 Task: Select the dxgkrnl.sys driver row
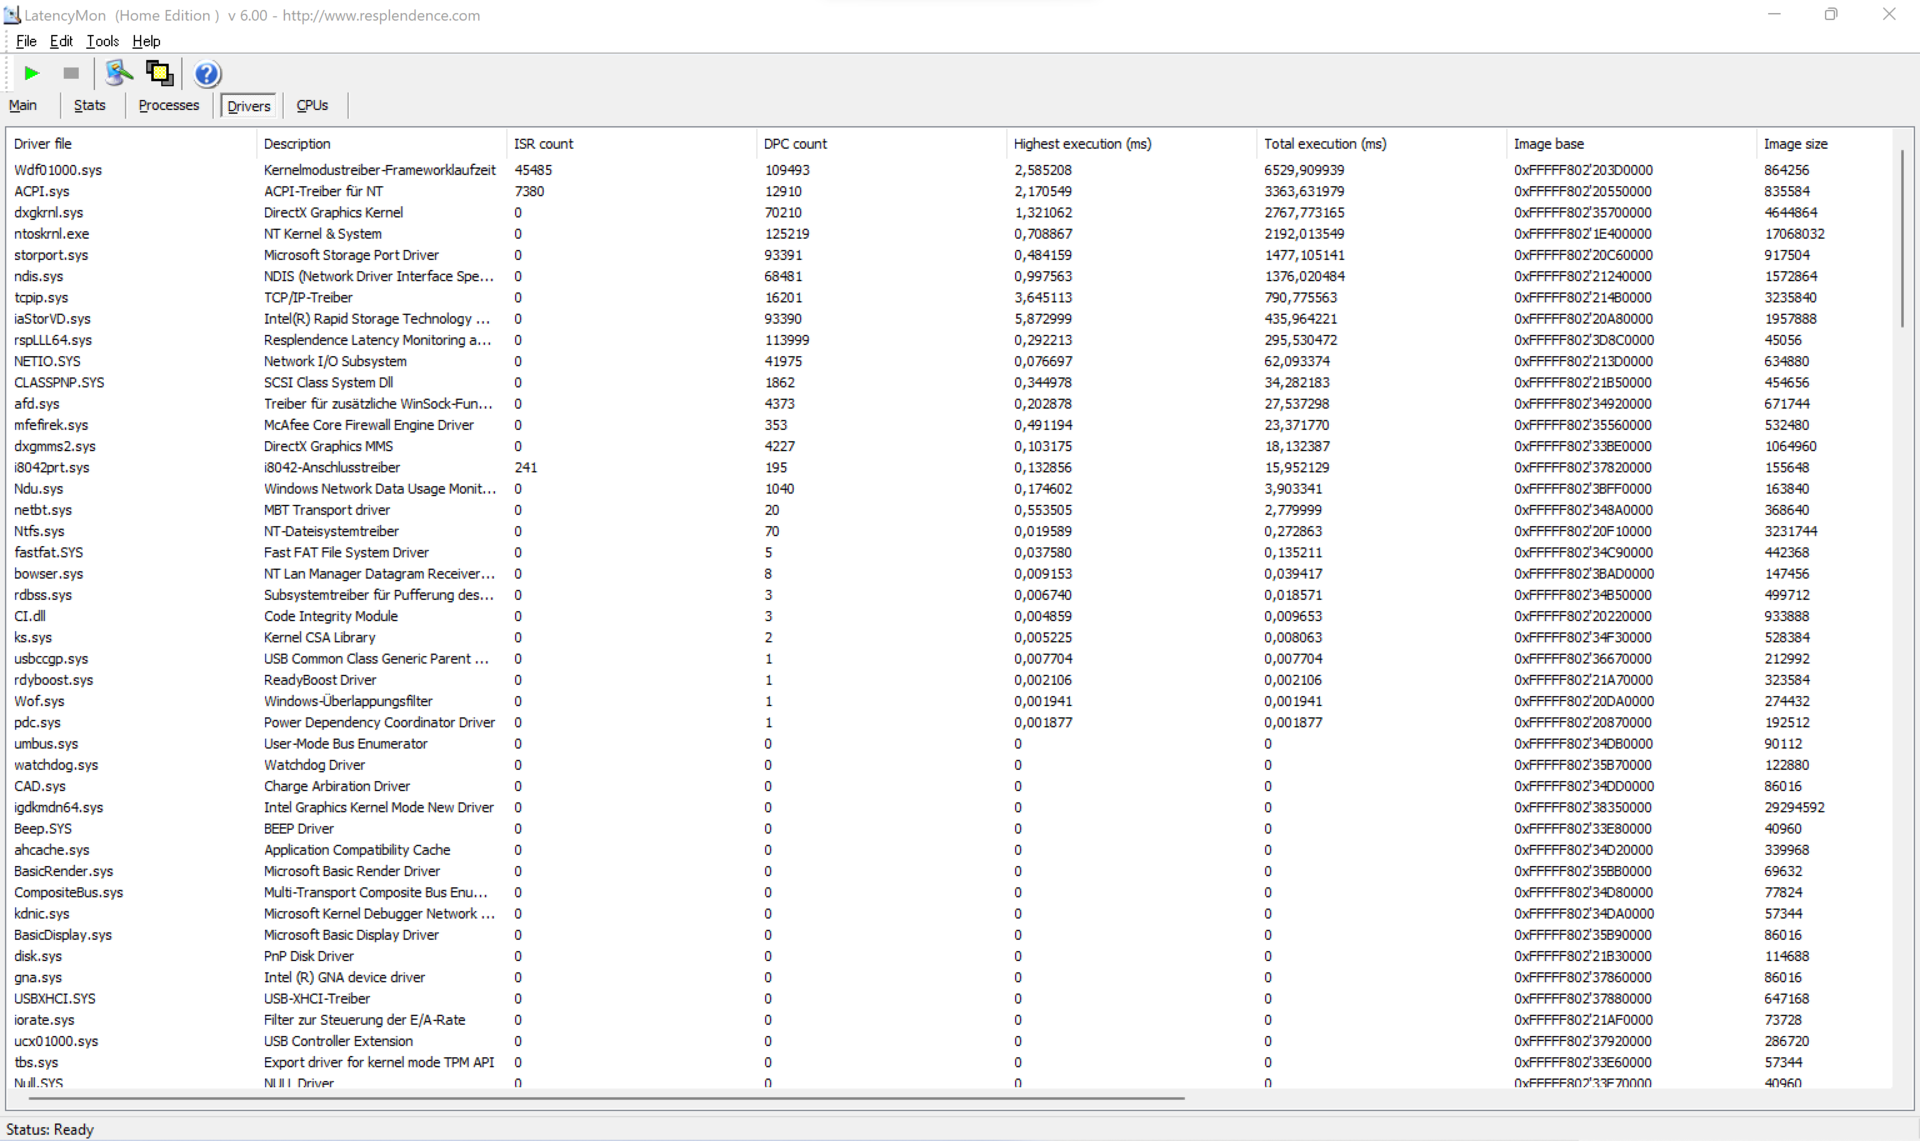click(48, 213)
